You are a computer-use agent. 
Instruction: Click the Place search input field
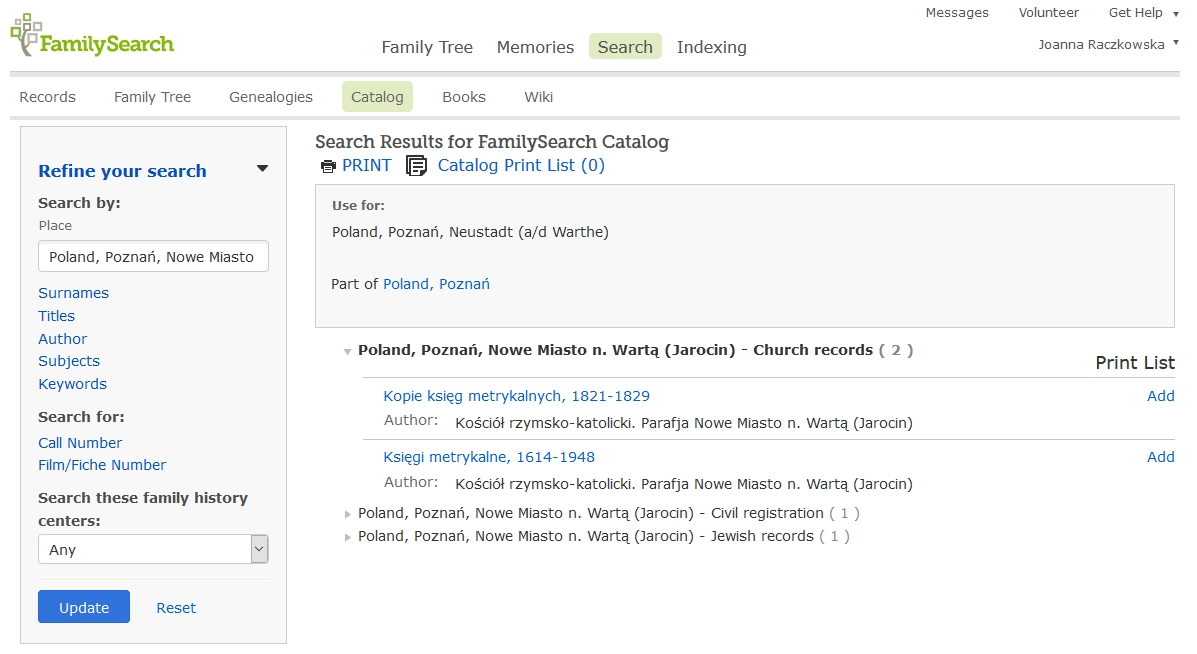pyautogui.click(x=153, y=257)
